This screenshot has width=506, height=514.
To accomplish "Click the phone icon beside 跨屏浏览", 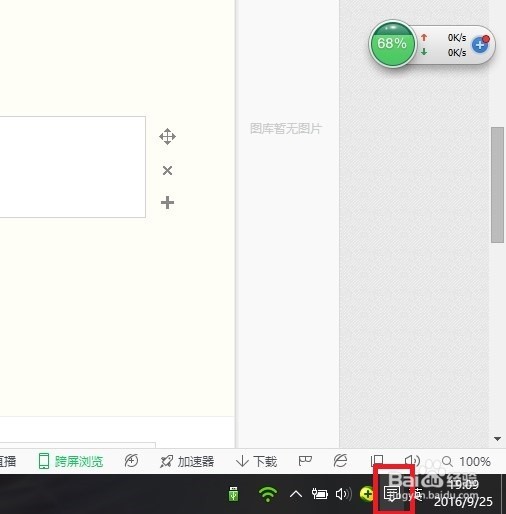I will [44, 461].
